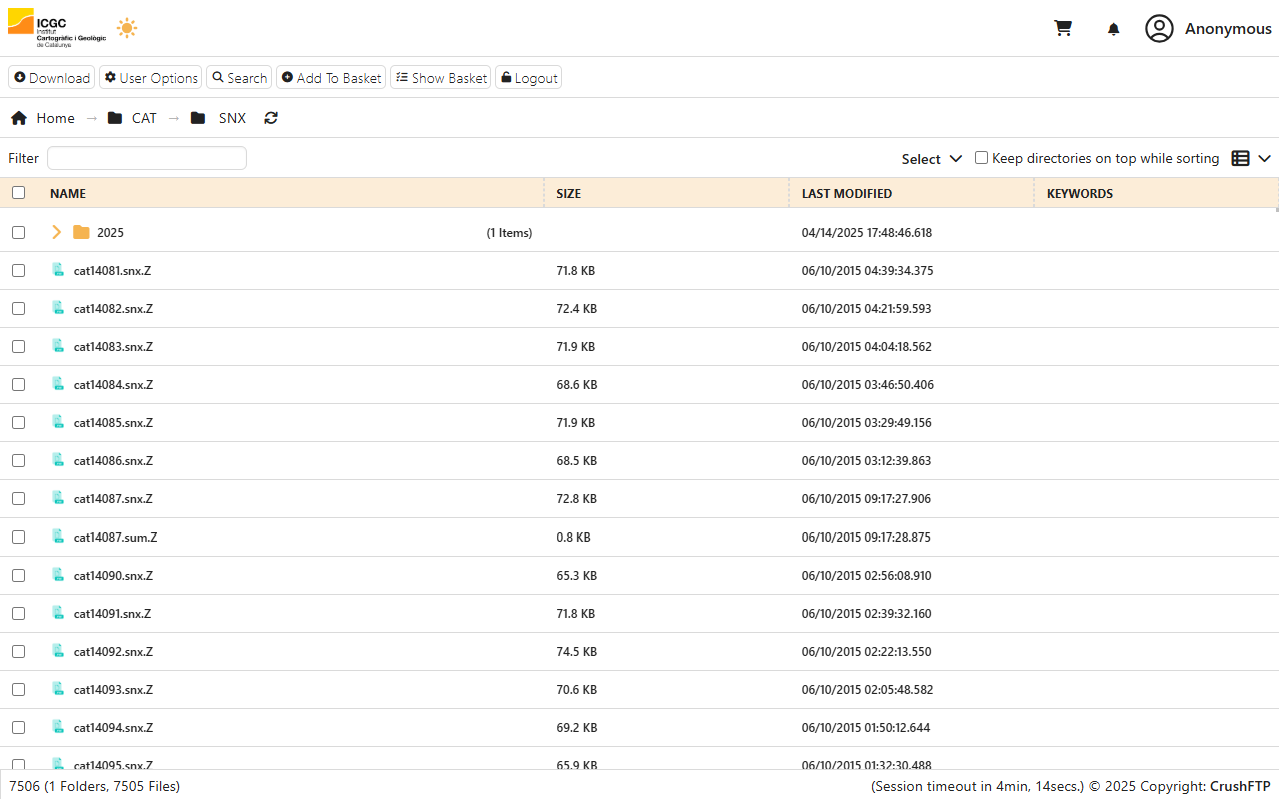Open the list view mode dropdown
The height and width of the screenshot is (799, 1279).
pos(1250,158)
